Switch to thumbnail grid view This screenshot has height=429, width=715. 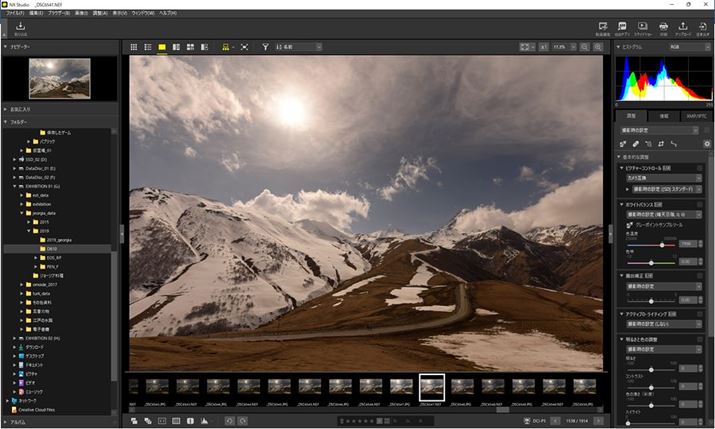click(x=135, y=47)
